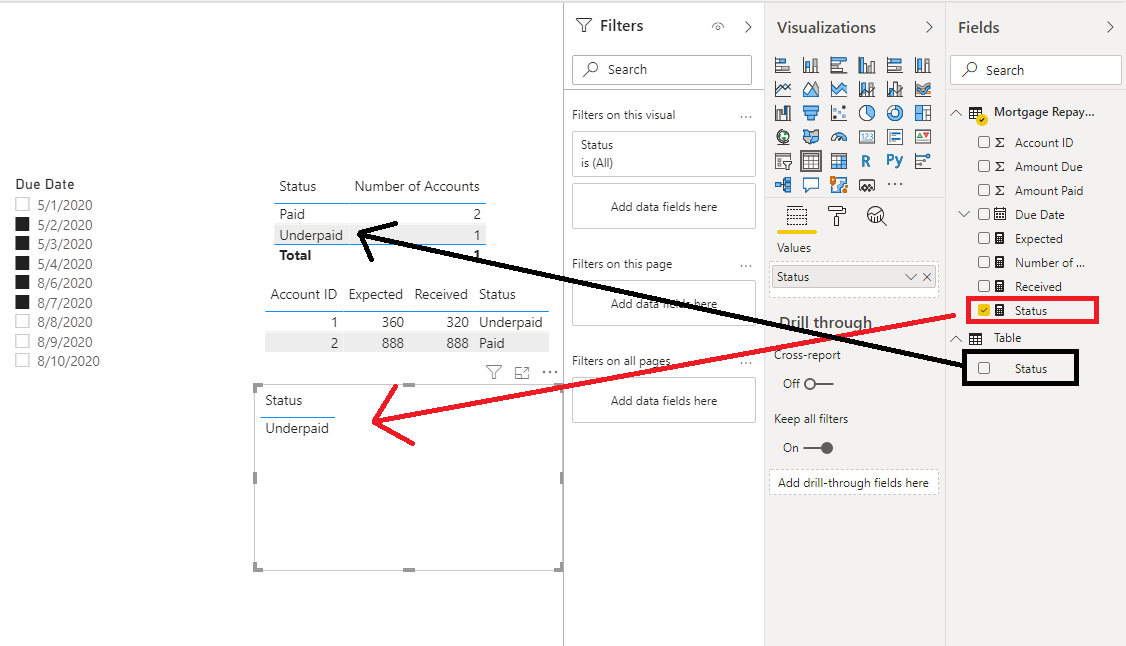Screen dimensions: 1126x646
Task: Click Add drill-through fields here
Action: [853, 483]
